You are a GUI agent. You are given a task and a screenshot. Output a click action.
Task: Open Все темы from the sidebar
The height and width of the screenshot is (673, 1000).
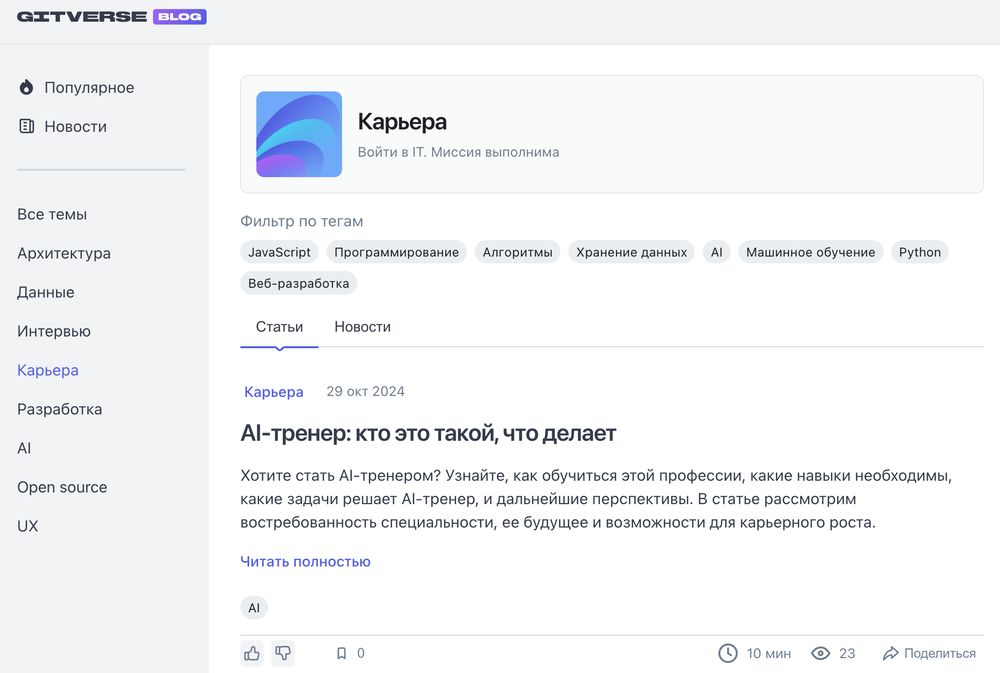pyautogui.click(x=51, y=214)
